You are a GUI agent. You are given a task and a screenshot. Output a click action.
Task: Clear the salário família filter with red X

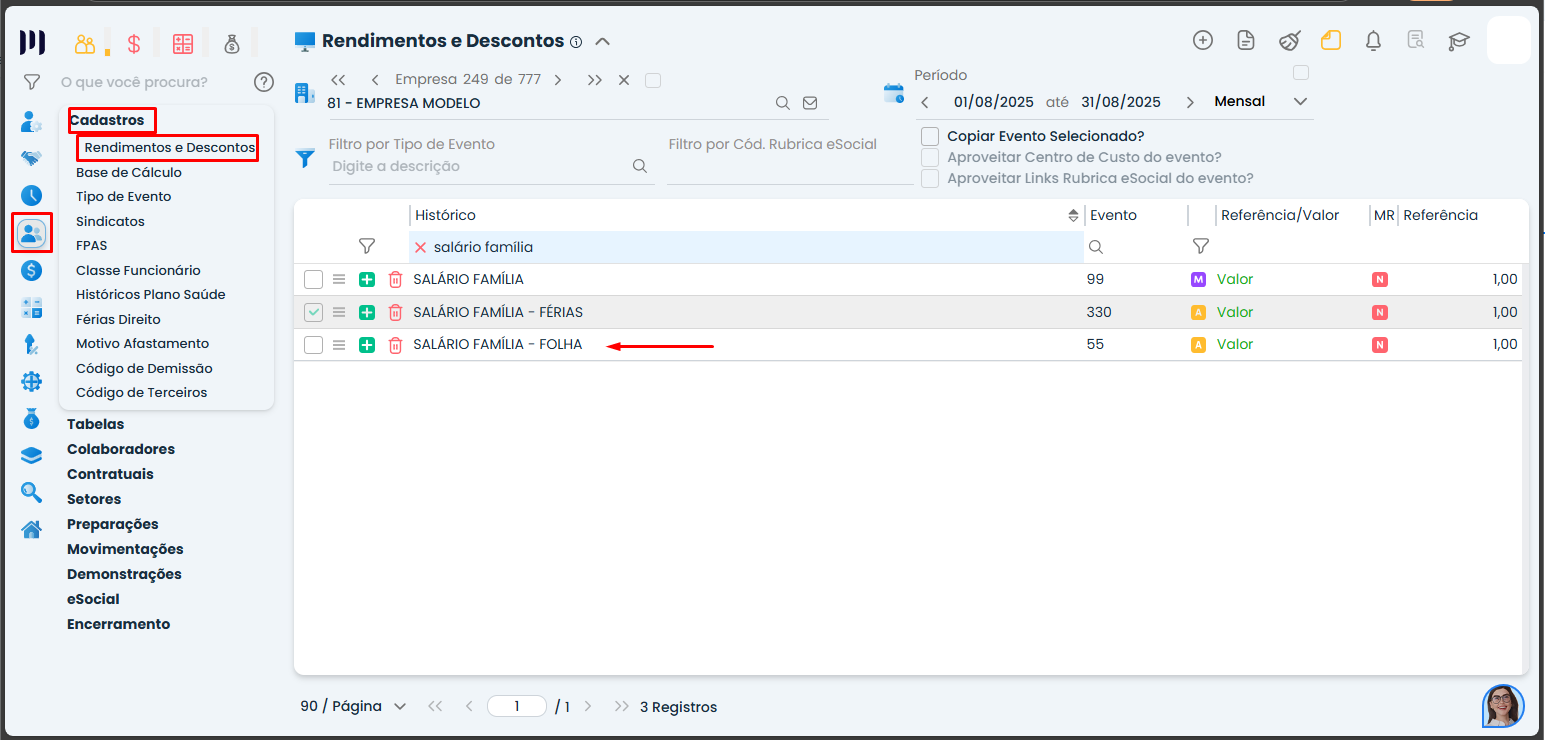coord(421,247)
